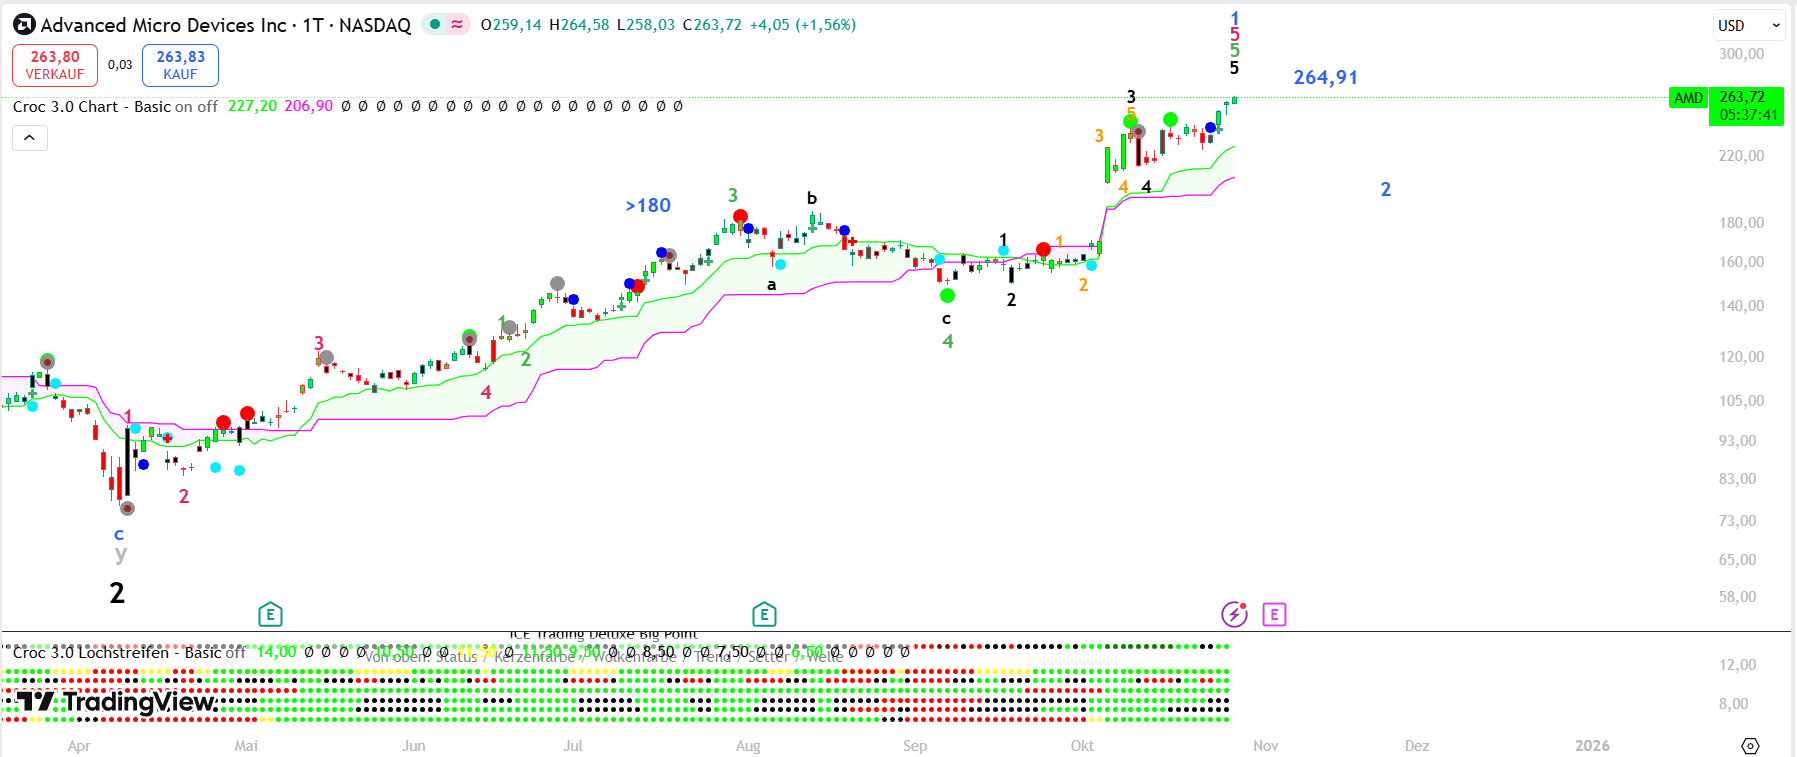Open the earnings marker near August
This screenshot has width=1797, height=757.
pos(764,614)
